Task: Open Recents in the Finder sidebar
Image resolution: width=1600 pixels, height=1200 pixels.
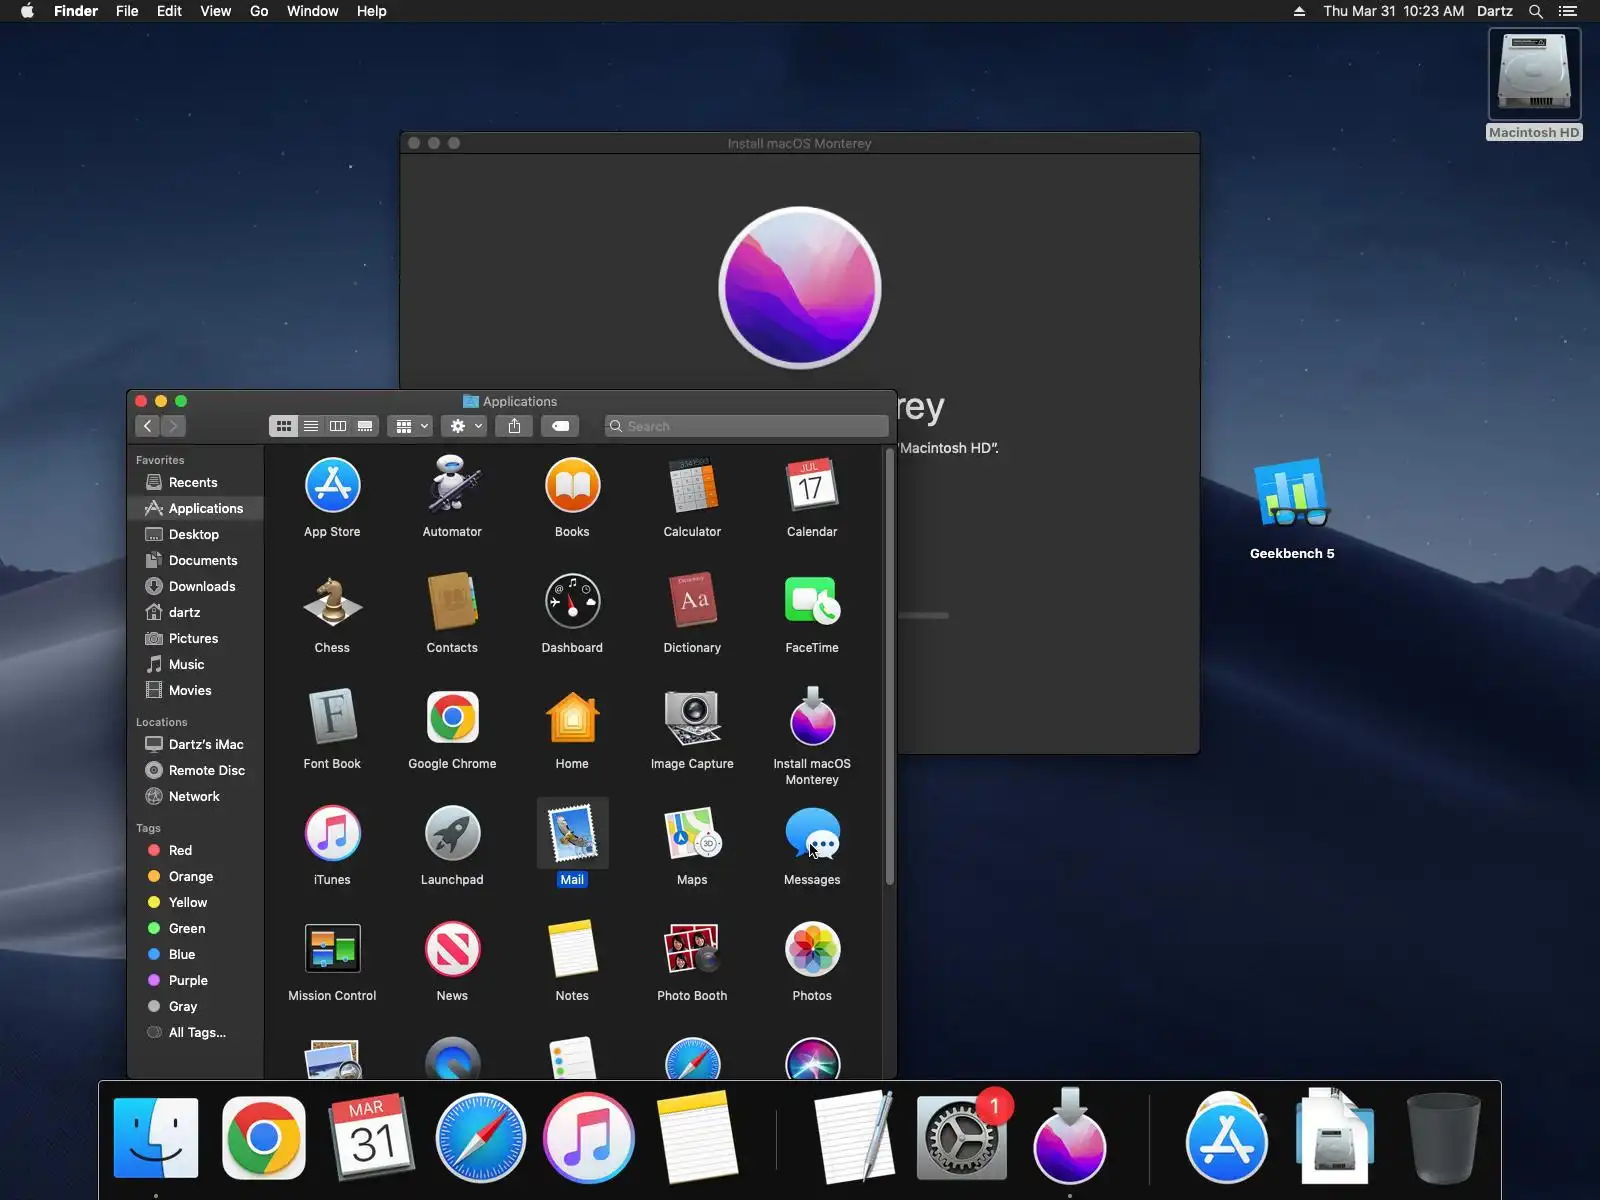Action: (196, 482)
